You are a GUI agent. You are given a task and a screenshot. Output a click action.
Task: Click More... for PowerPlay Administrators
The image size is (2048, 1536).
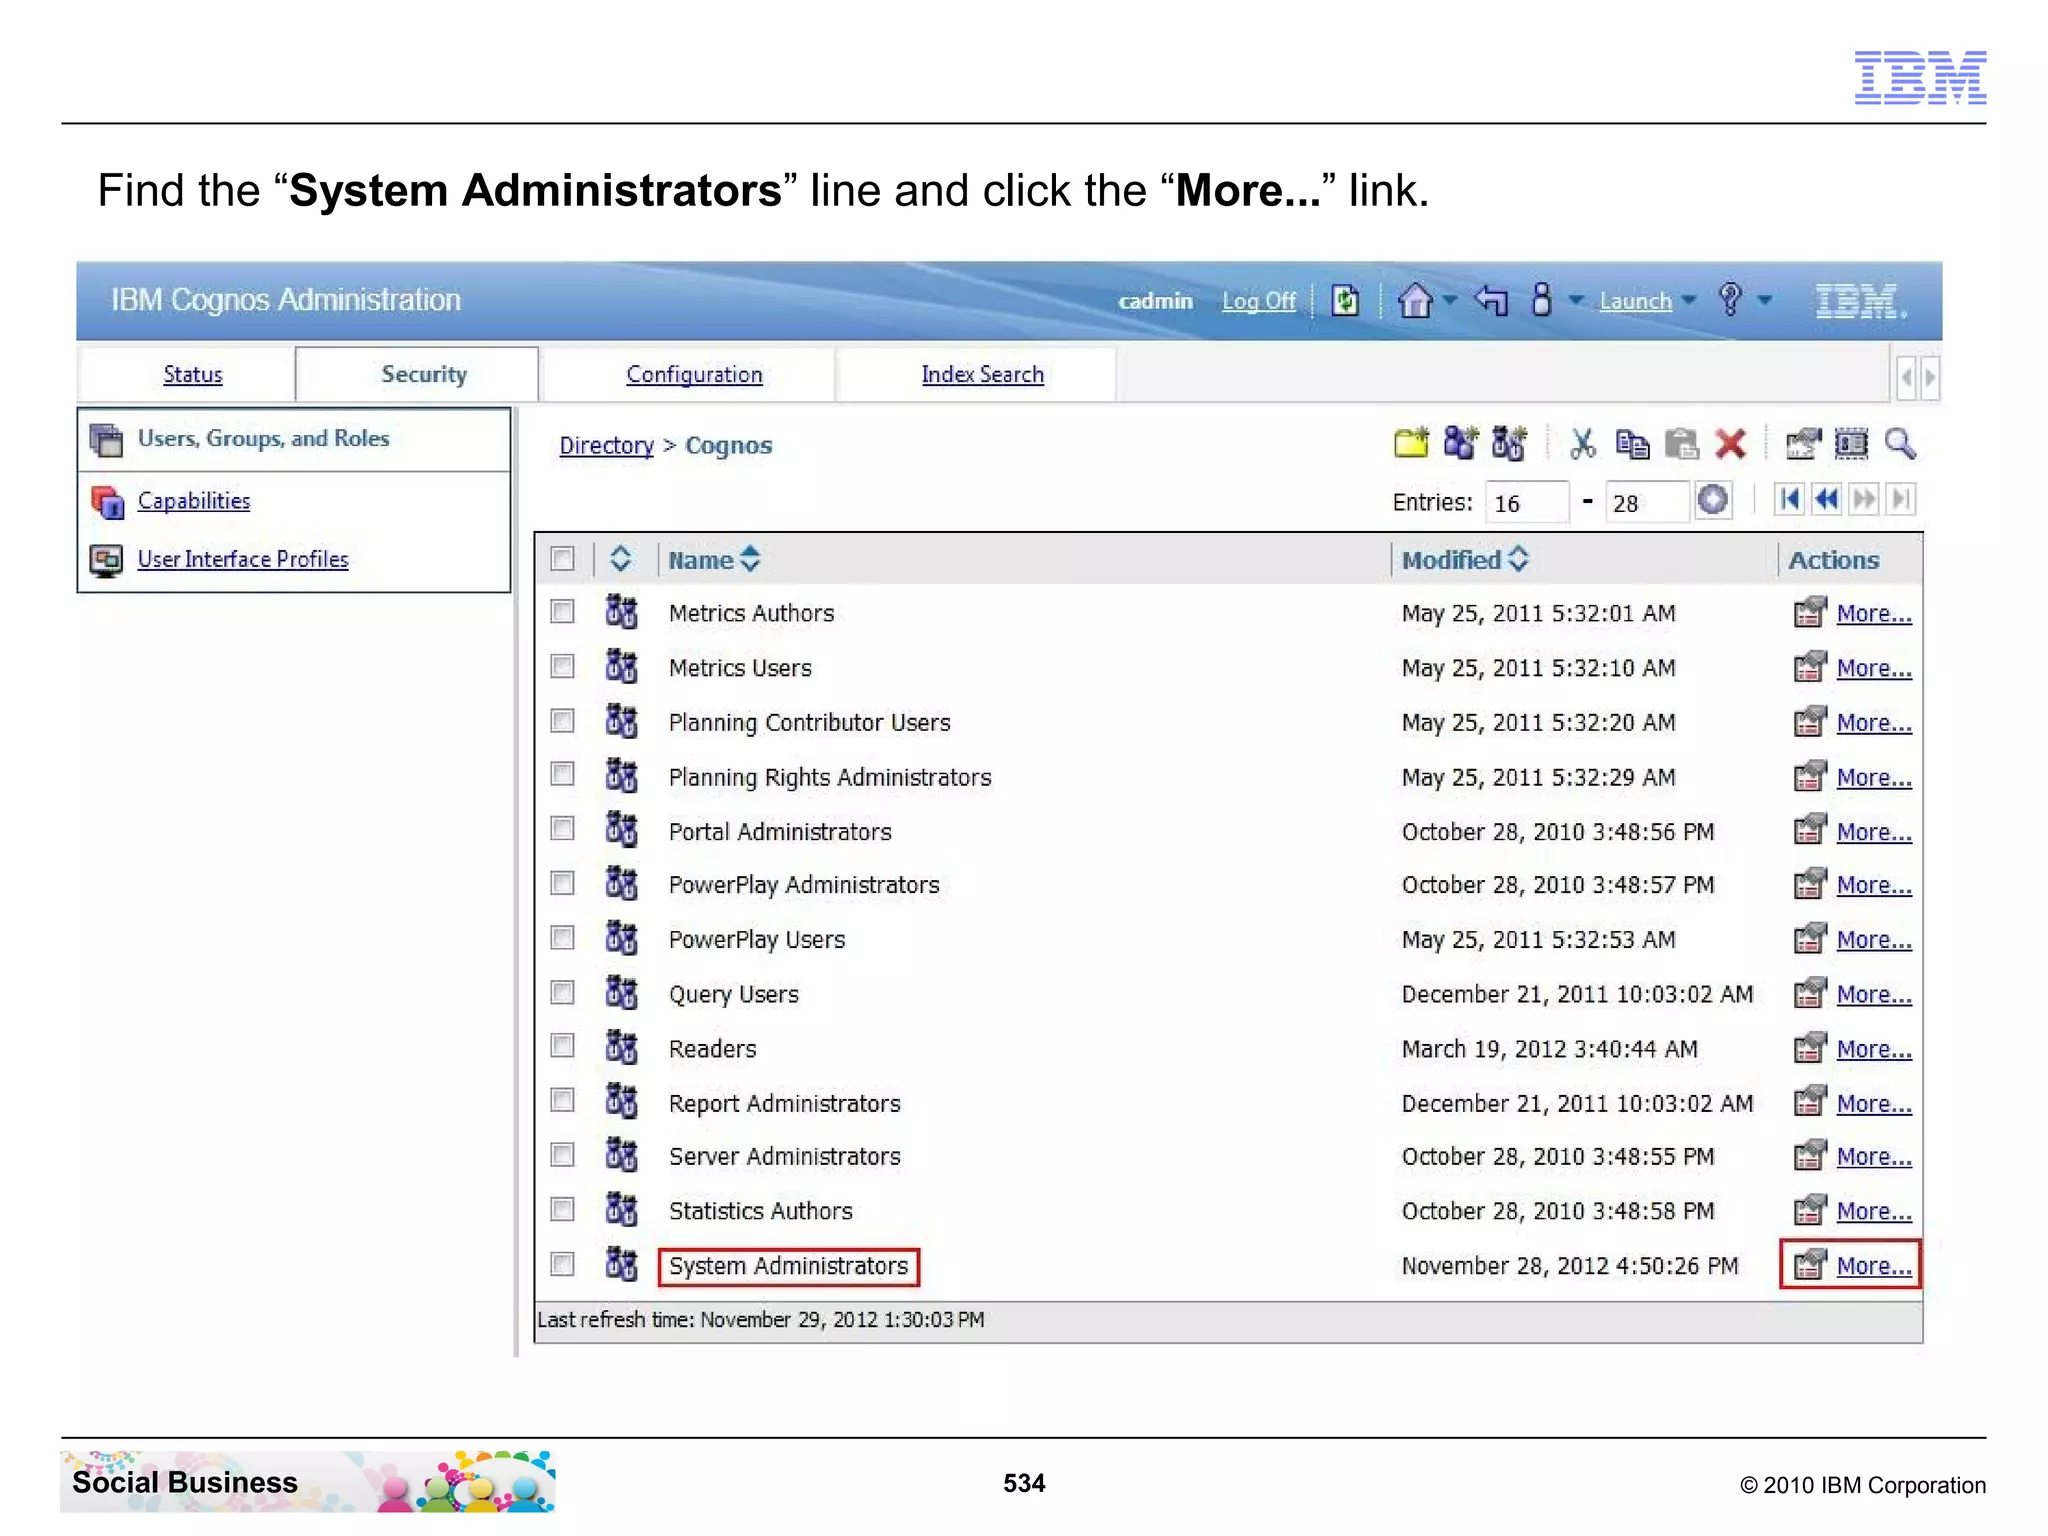point(1874,885)
